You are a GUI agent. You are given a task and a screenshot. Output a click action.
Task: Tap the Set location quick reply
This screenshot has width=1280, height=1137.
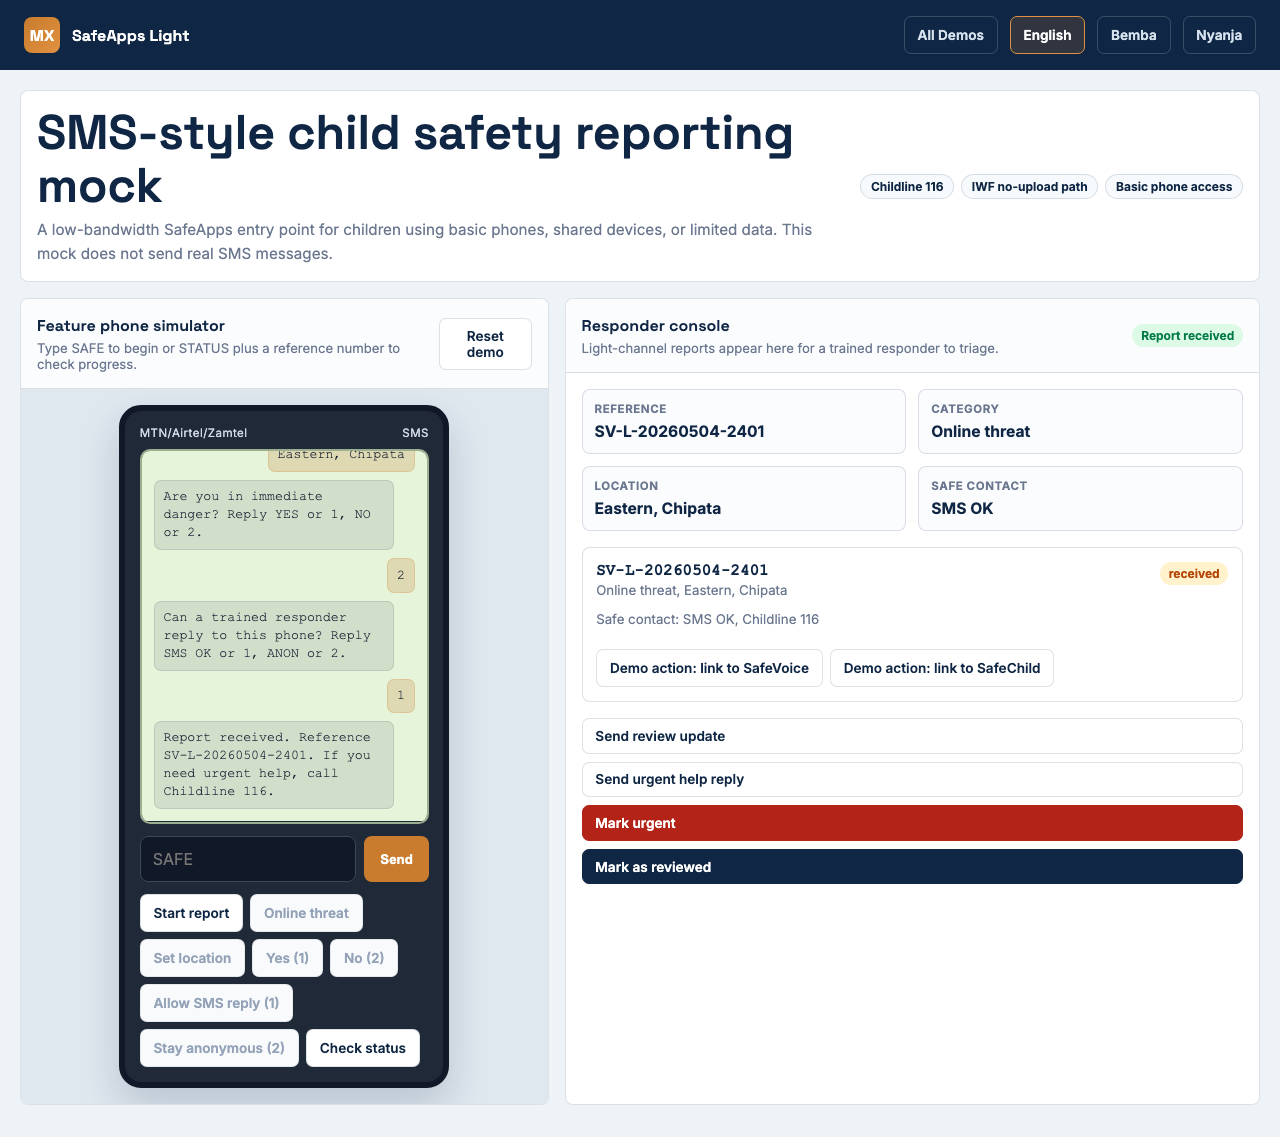point(192,958)
